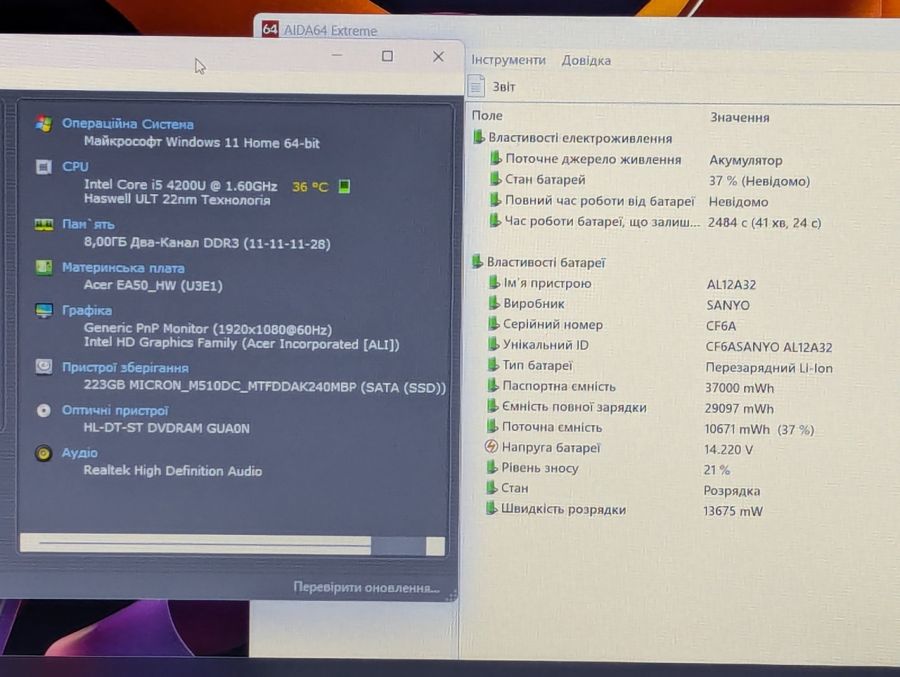Click the SANYO manufacturer value

pos(728,305)
